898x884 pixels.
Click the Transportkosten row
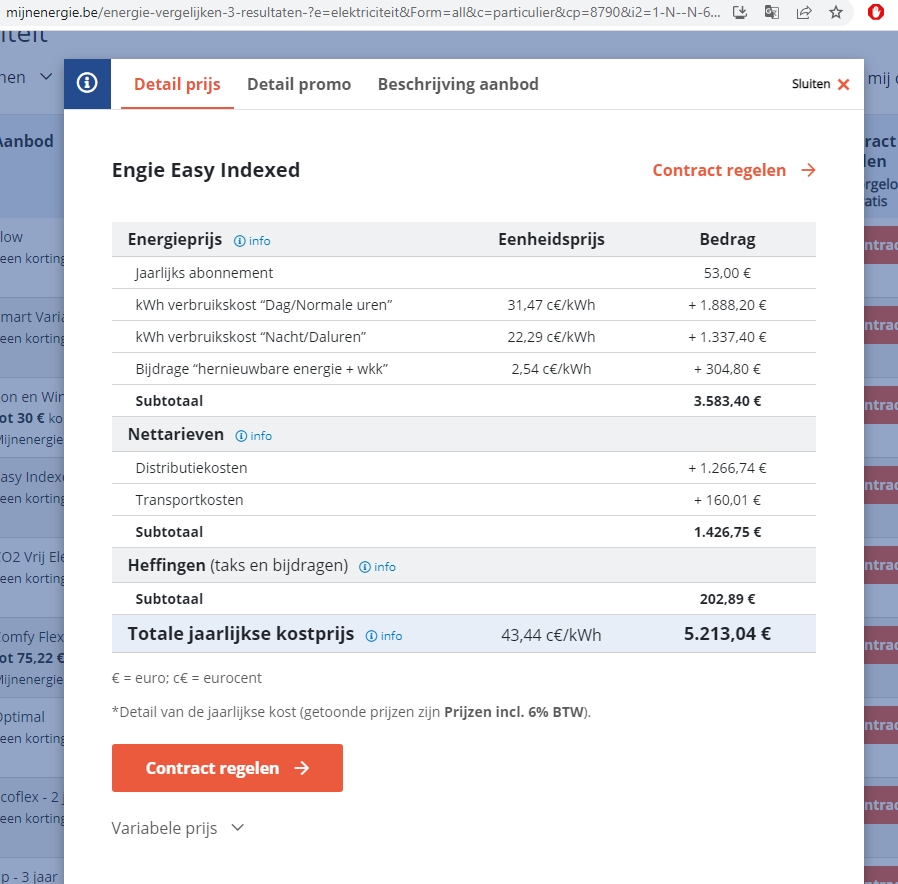(464, 500)
